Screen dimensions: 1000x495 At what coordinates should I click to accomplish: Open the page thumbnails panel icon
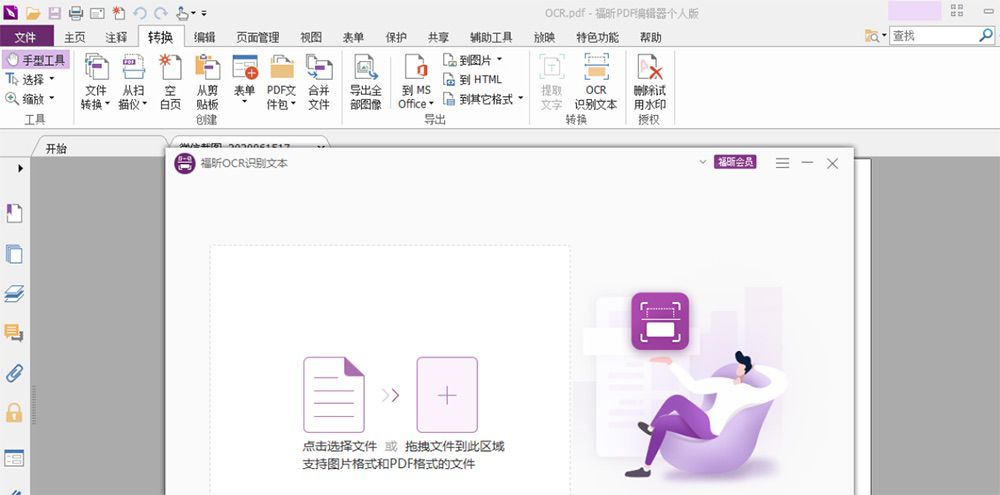14,254
